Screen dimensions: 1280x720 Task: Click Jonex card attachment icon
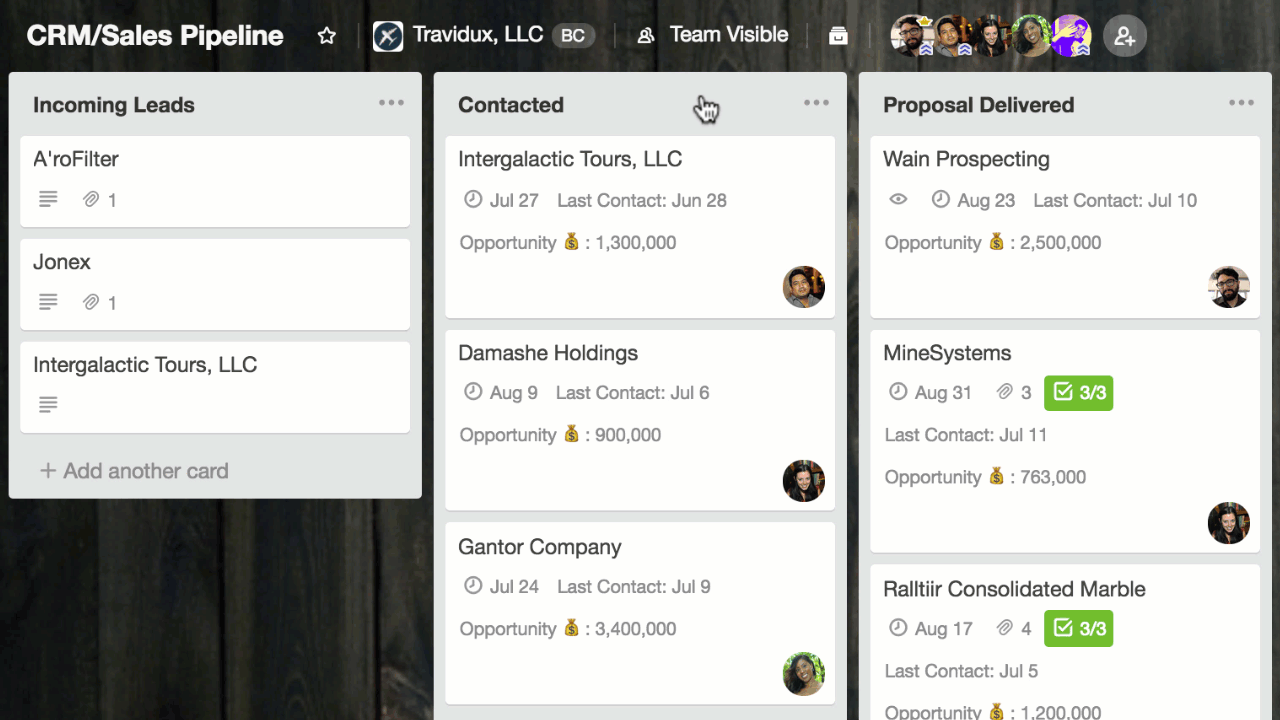point(91,302)
